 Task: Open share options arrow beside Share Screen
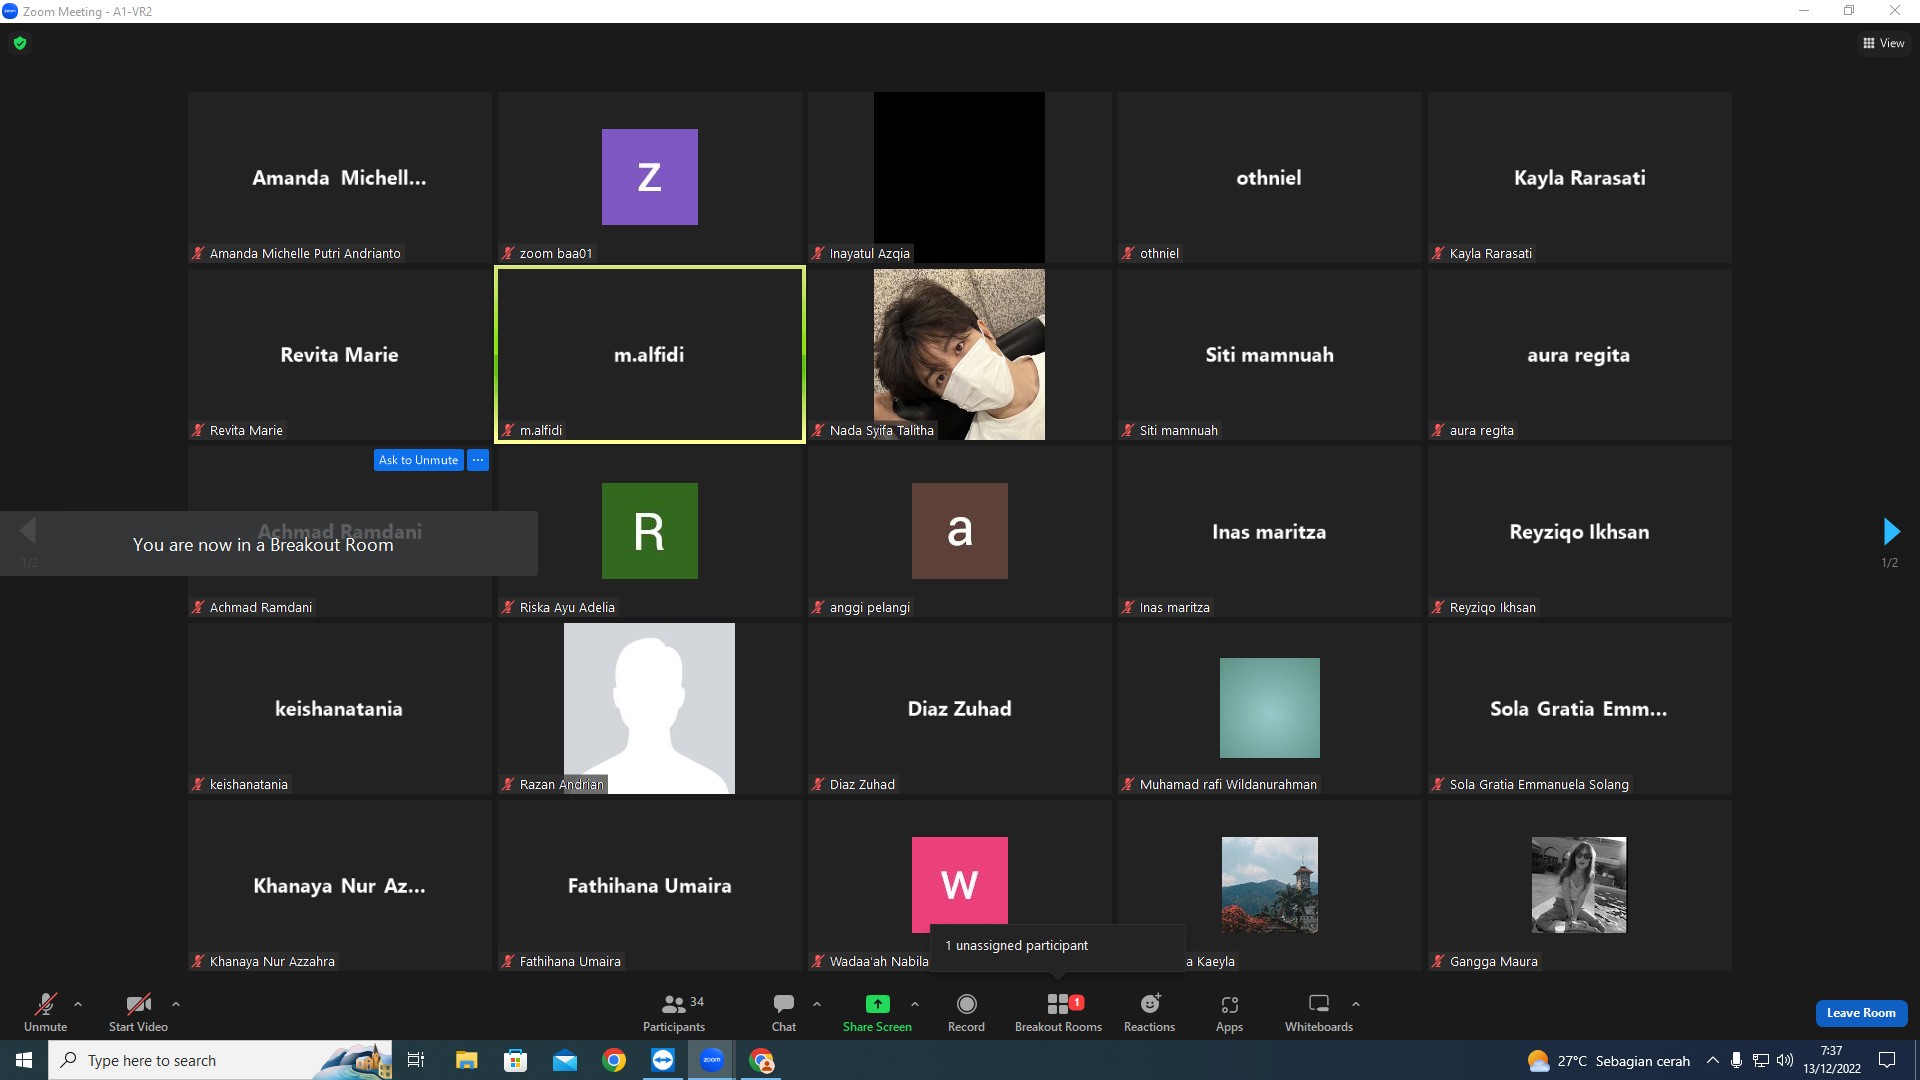(x=915, y=1004)
